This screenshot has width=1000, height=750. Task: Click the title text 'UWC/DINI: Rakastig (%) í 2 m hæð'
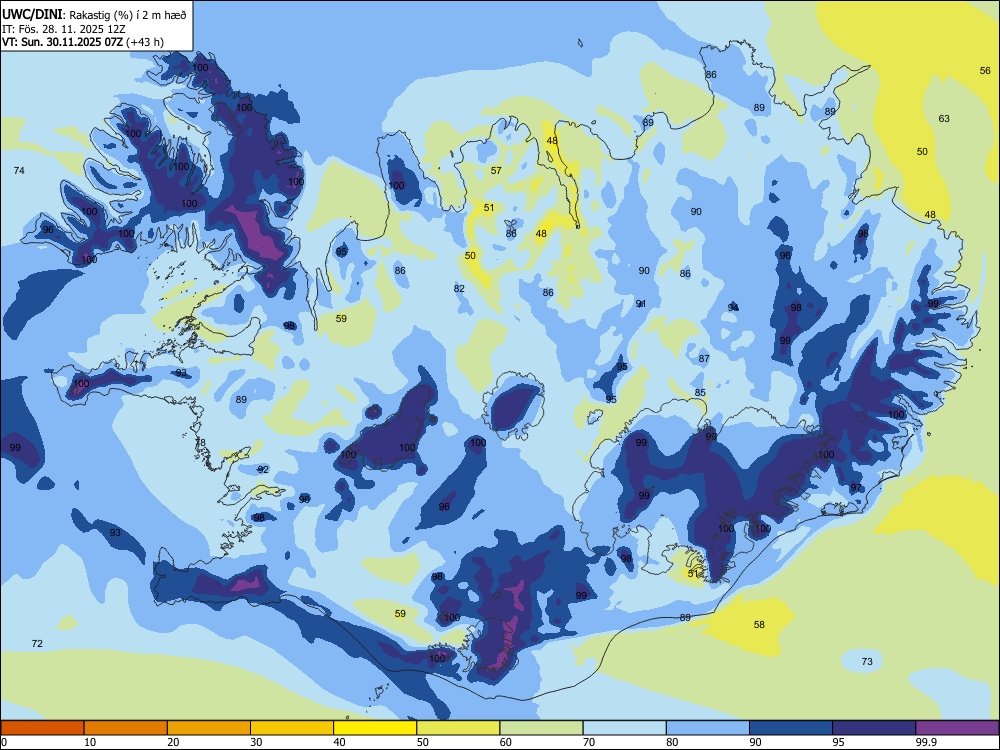94,15
